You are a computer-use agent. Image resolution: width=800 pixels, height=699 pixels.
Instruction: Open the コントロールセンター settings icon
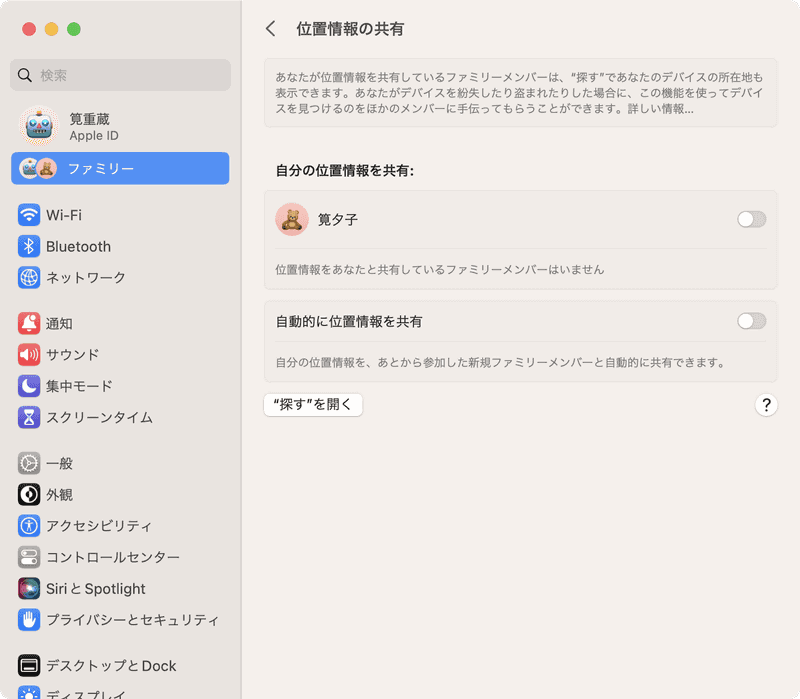[x=29, y=558]
